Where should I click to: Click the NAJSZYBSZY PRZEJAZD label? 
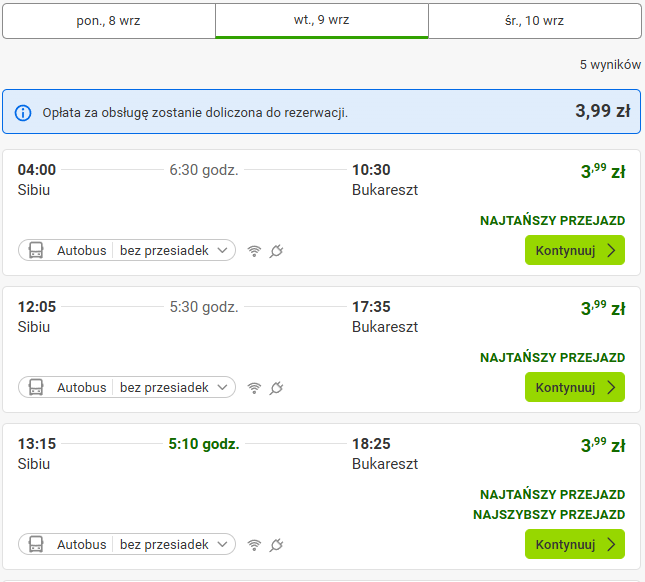coord(549,515)
